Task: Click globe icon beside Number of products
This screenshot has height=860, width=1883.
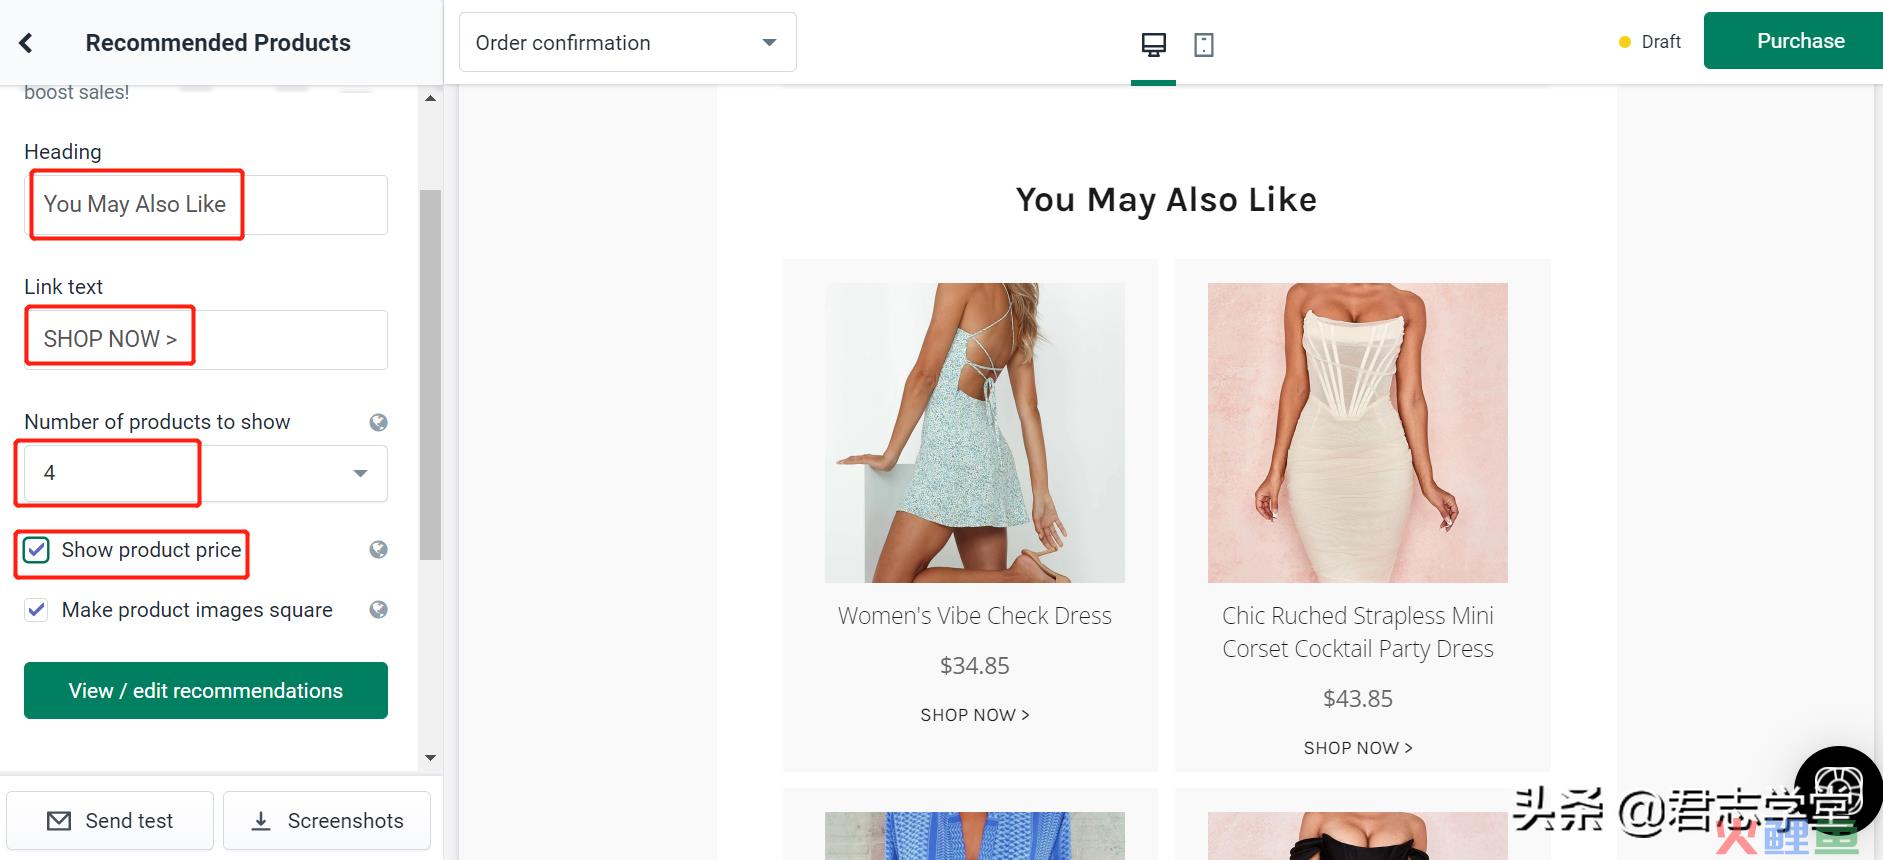Action: (x=378, y=422)
